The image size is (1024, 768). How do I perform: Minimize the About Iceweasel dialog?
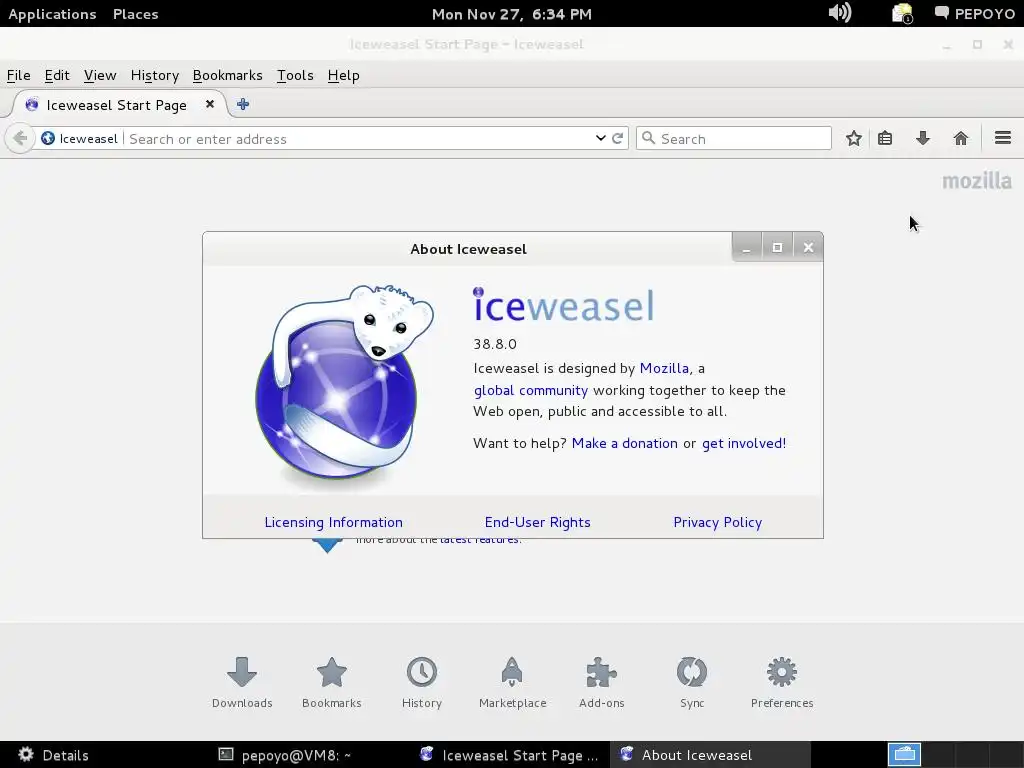point(746,248)
